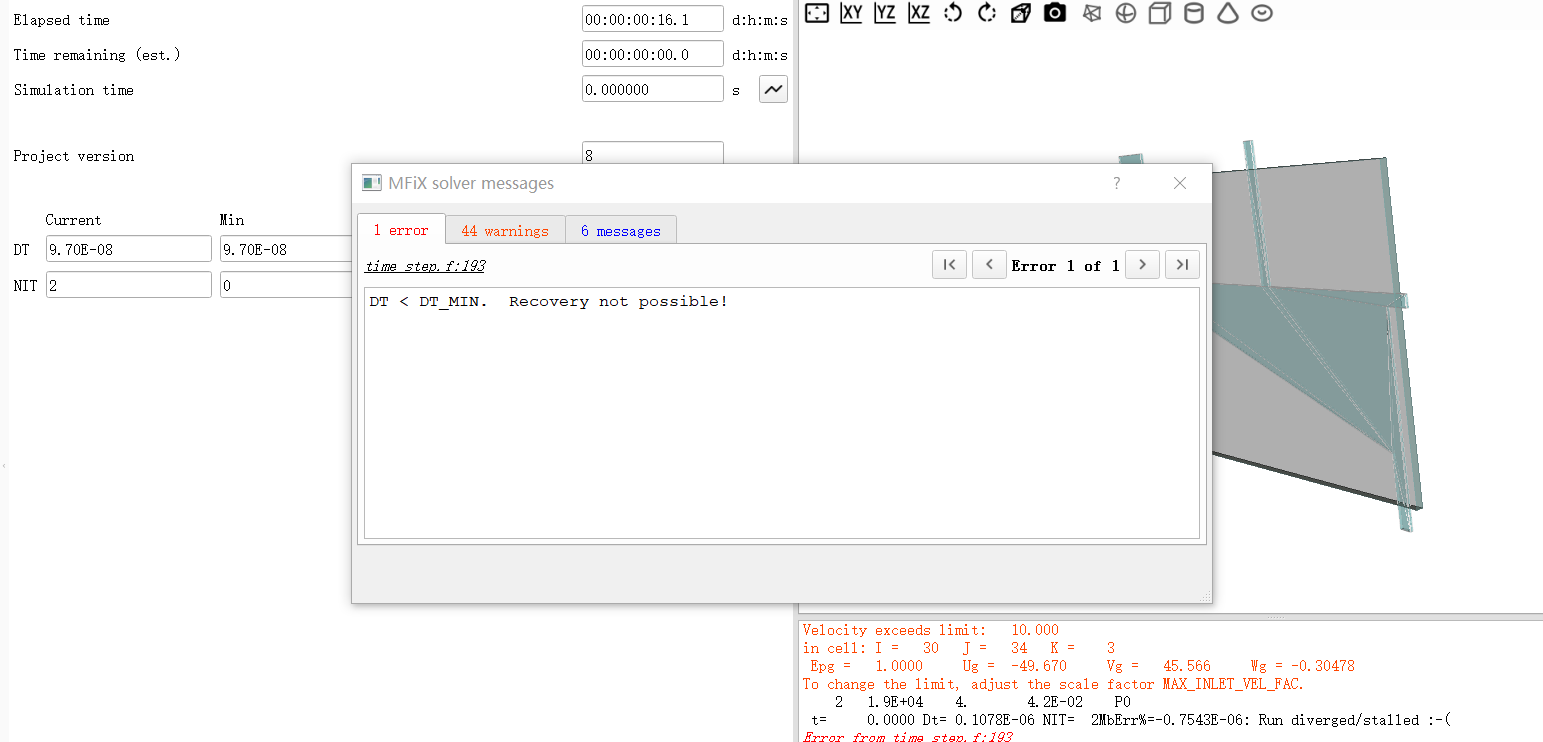Click the mesh geometry icon
The image size is (1543, 742).
[x=1091, y=13]
